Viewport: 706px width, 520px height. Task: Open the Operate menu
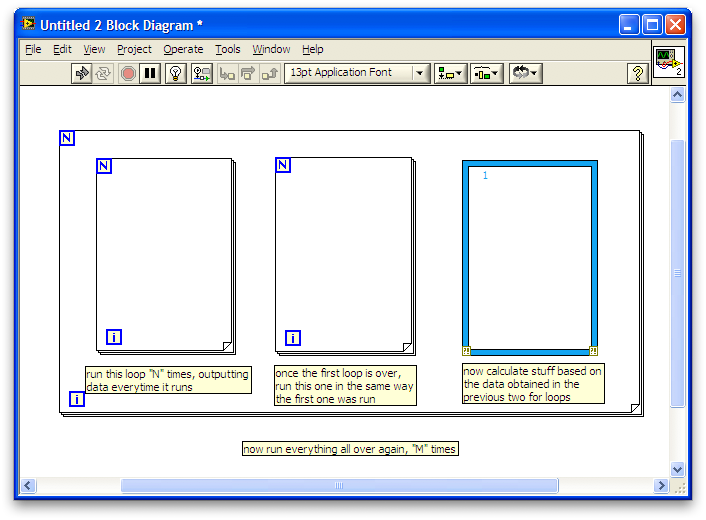click(x=183, y=49)
